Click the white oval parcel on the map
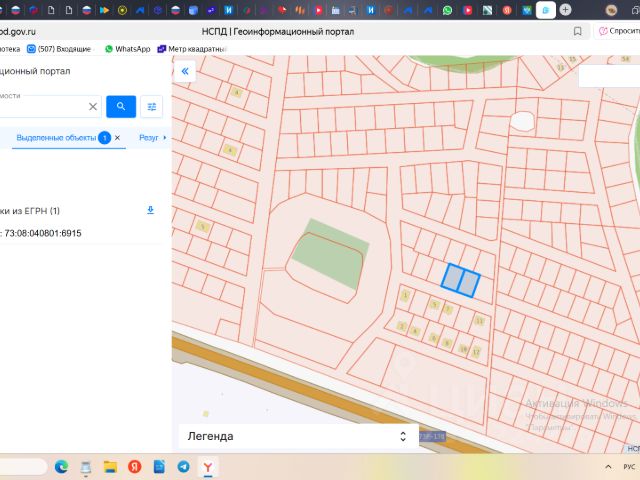Screen dimensions: 640x480 point(522,122)
